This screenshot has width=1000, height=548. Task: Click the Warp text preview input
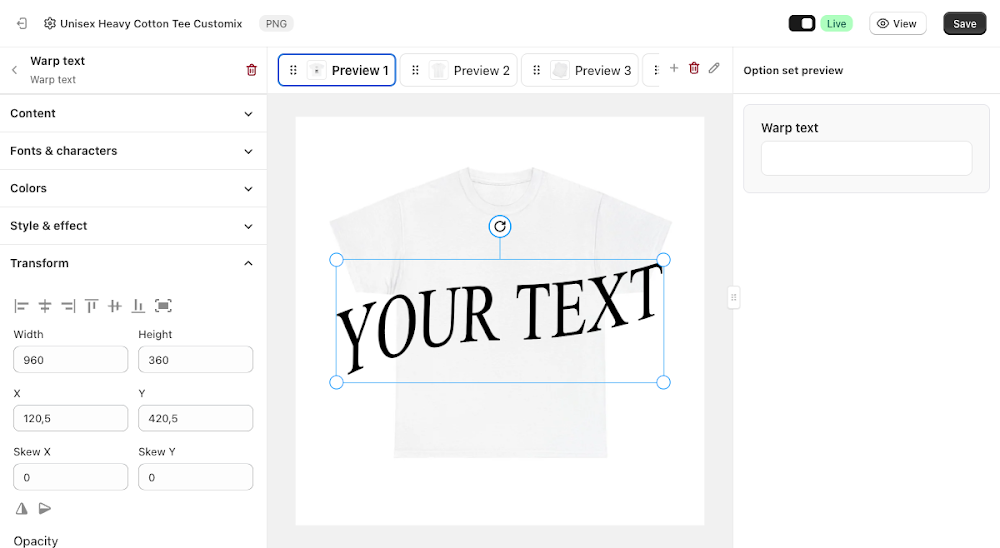pyautogui.click(x=866, y=158)
